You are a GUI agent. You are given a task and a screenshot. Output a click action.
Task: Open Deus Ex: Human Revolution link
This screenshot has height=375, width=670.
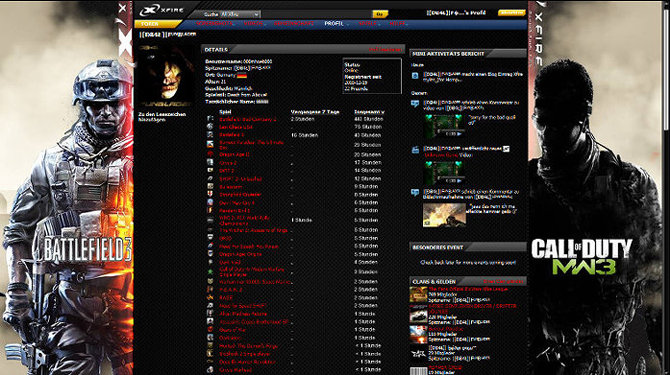pos(247,362)
